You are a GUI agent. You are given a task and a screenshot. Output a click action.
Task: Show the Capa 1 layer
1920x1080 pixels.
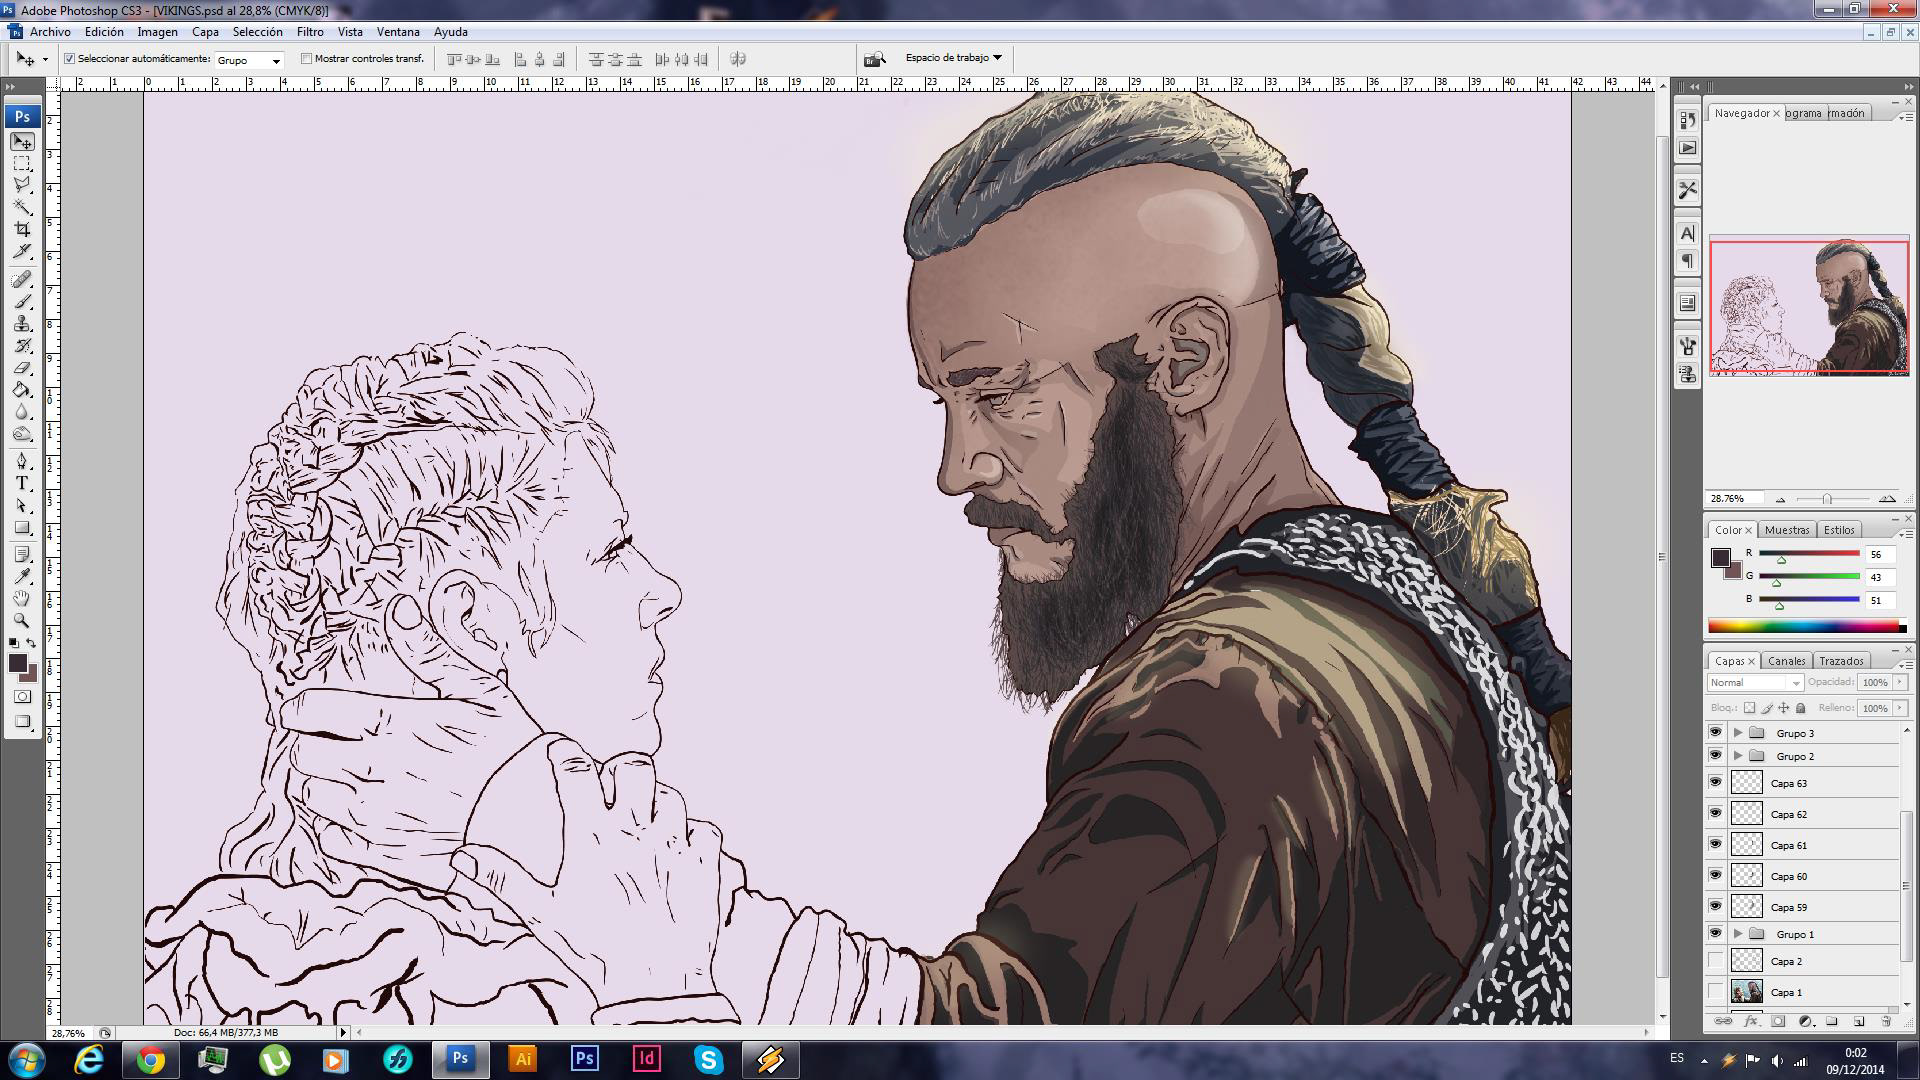(1716, 992)
